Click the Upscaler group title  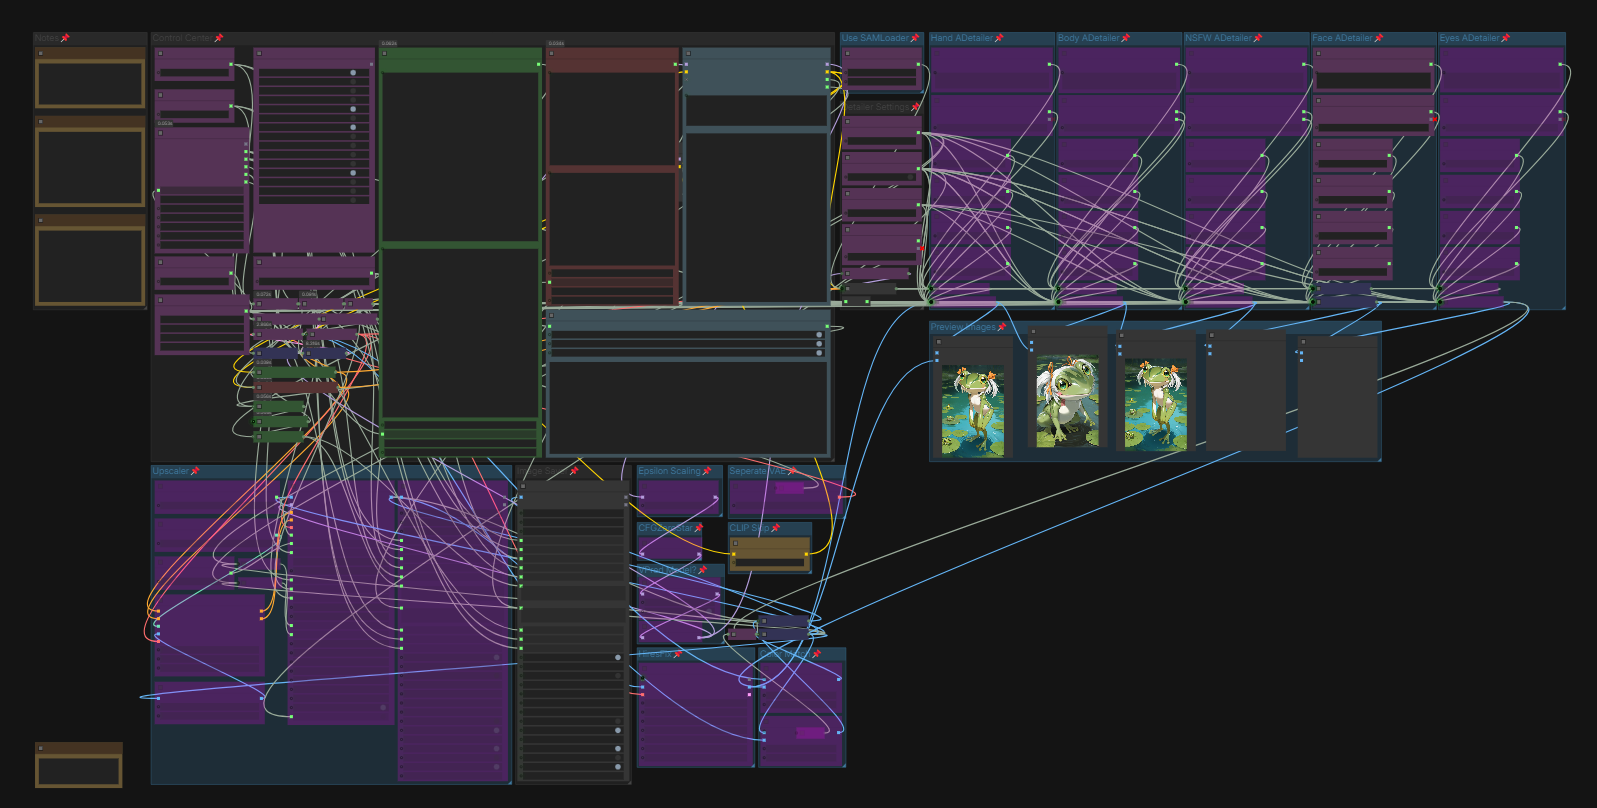coord(171,471)
